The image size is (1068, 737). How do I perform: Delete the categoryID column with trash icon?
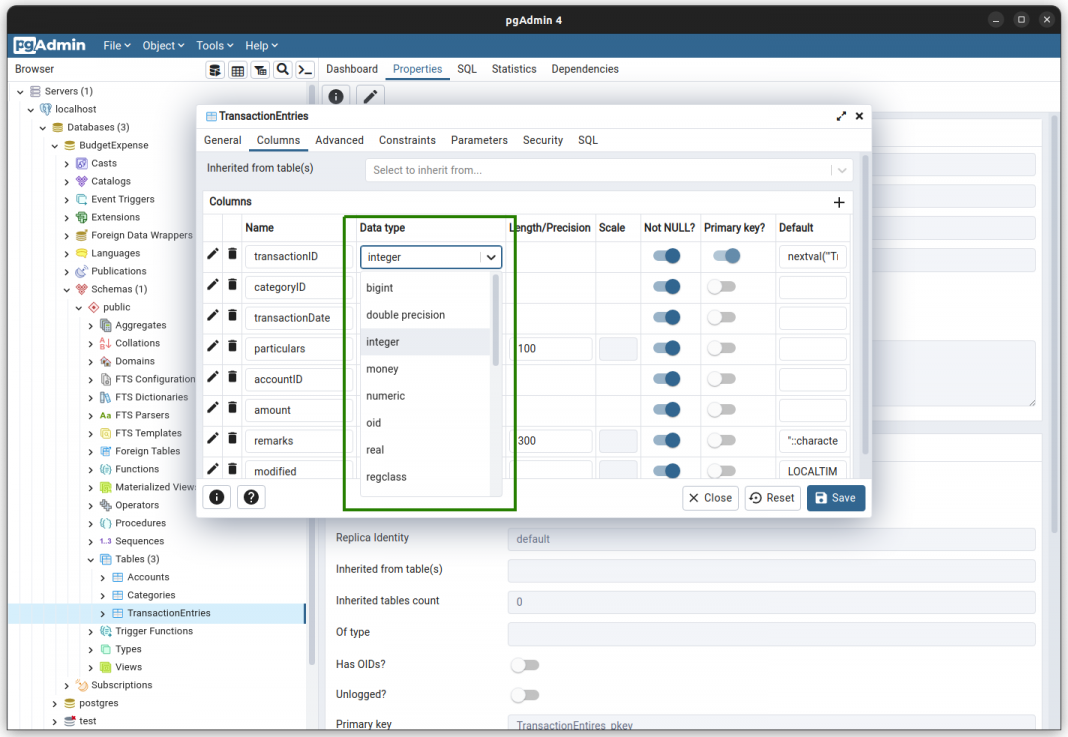tap(231, 284)
